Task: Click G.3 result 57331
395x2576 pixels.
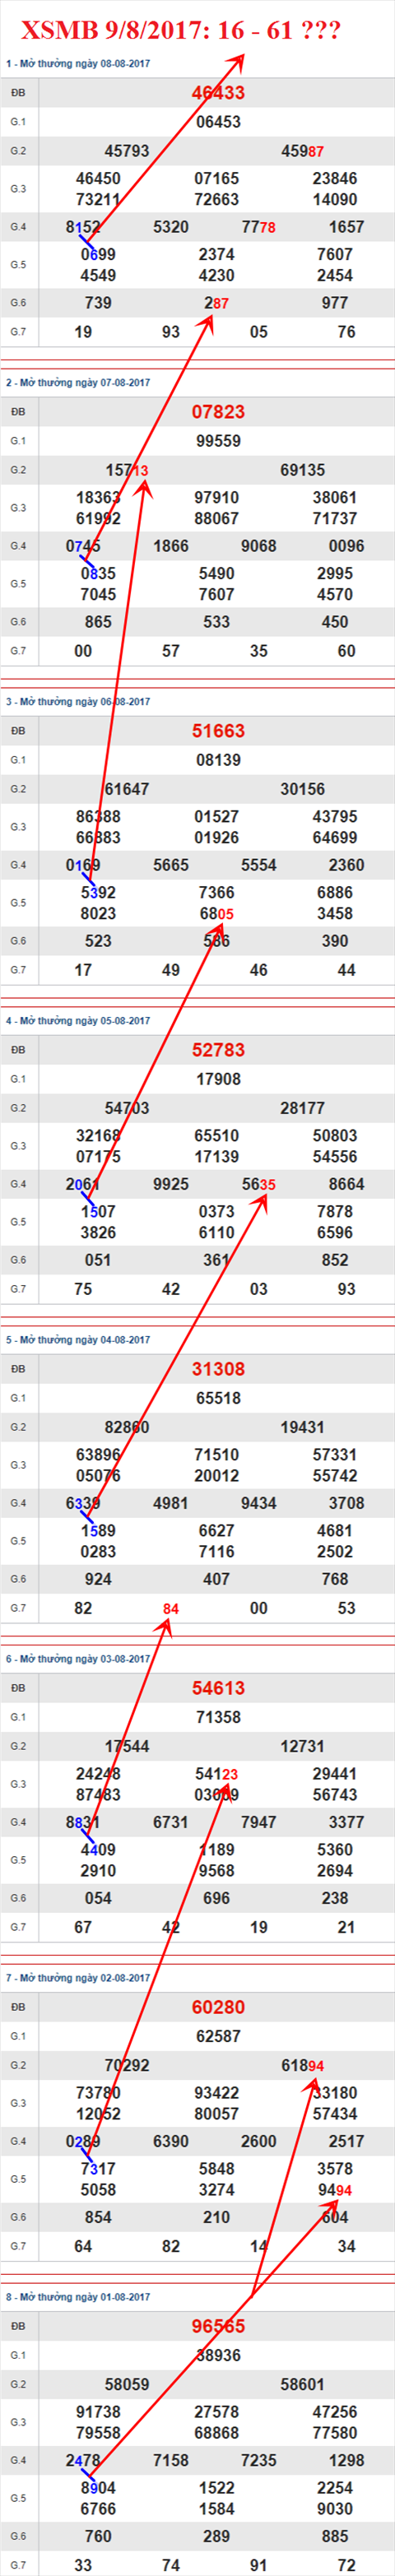Action: (x=335, y=1454)
